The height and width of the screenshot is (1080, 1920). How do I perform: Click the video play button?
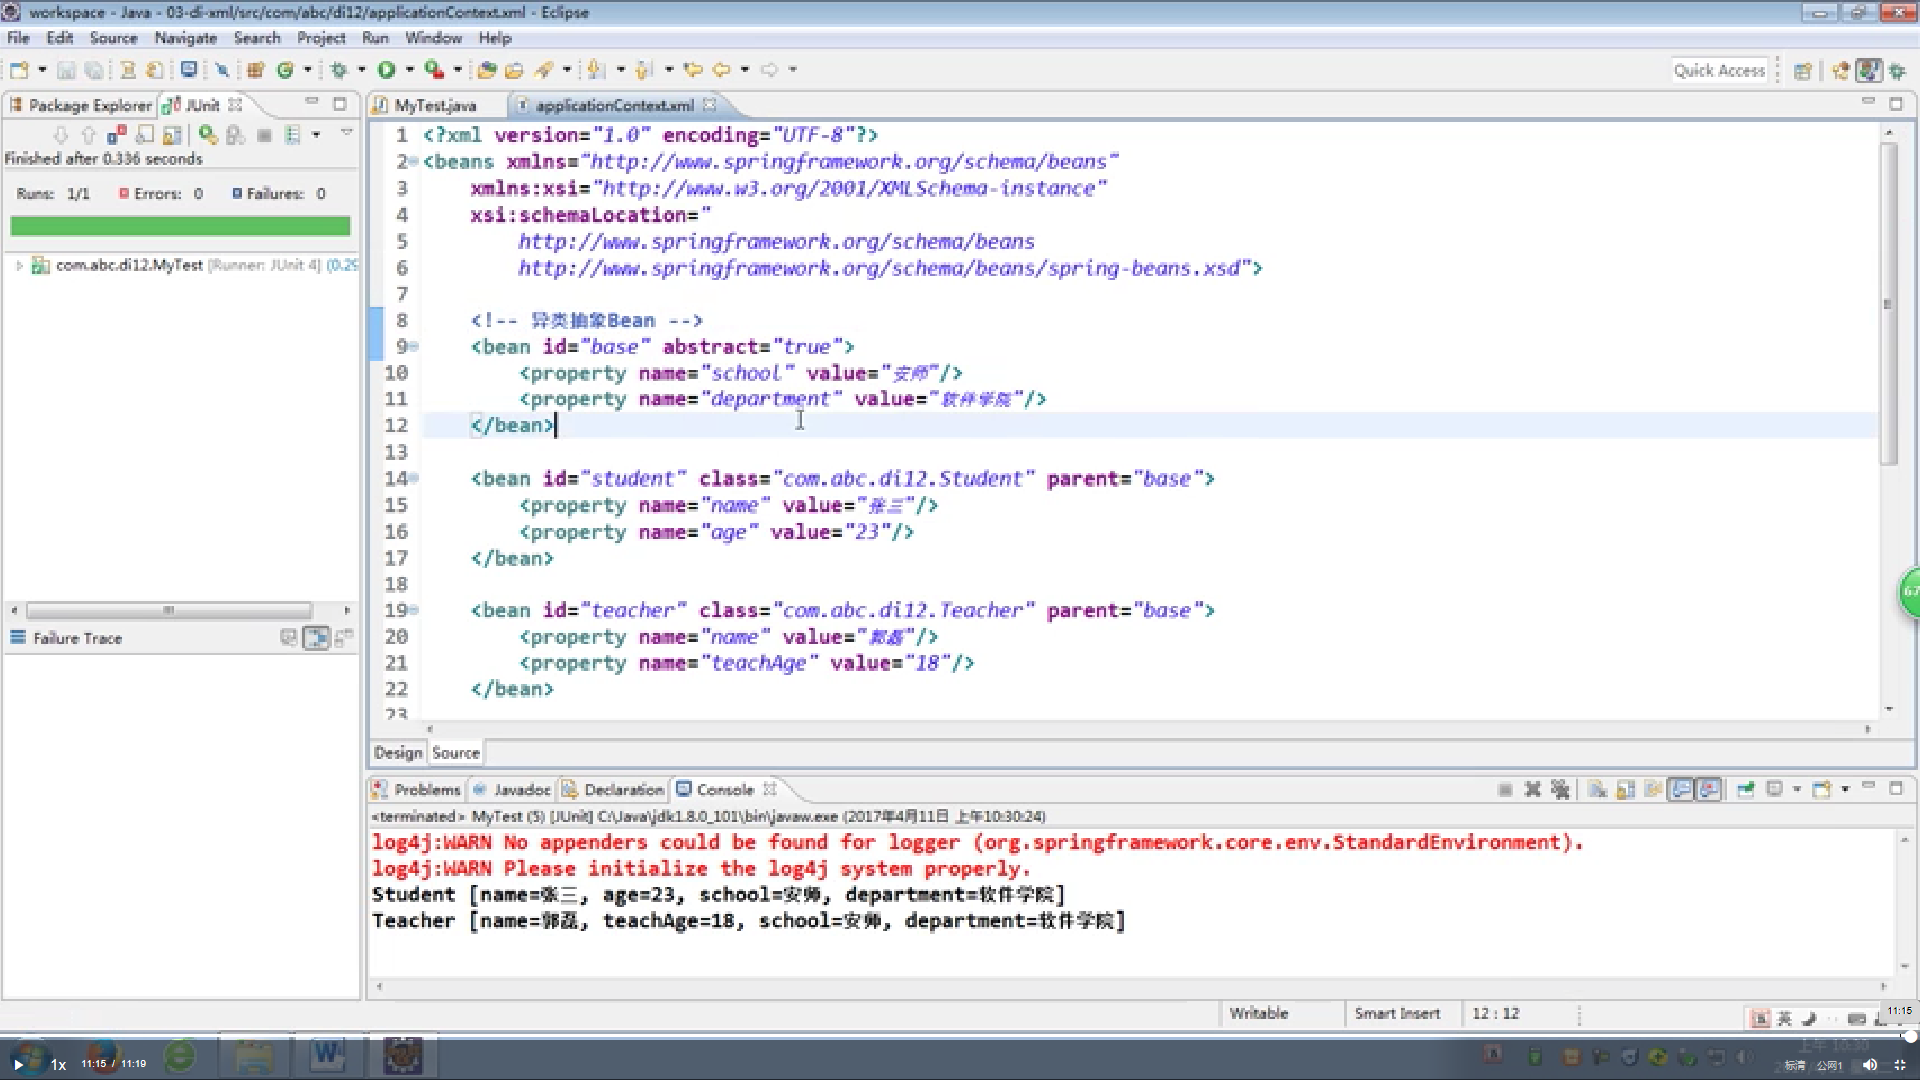18,1065
